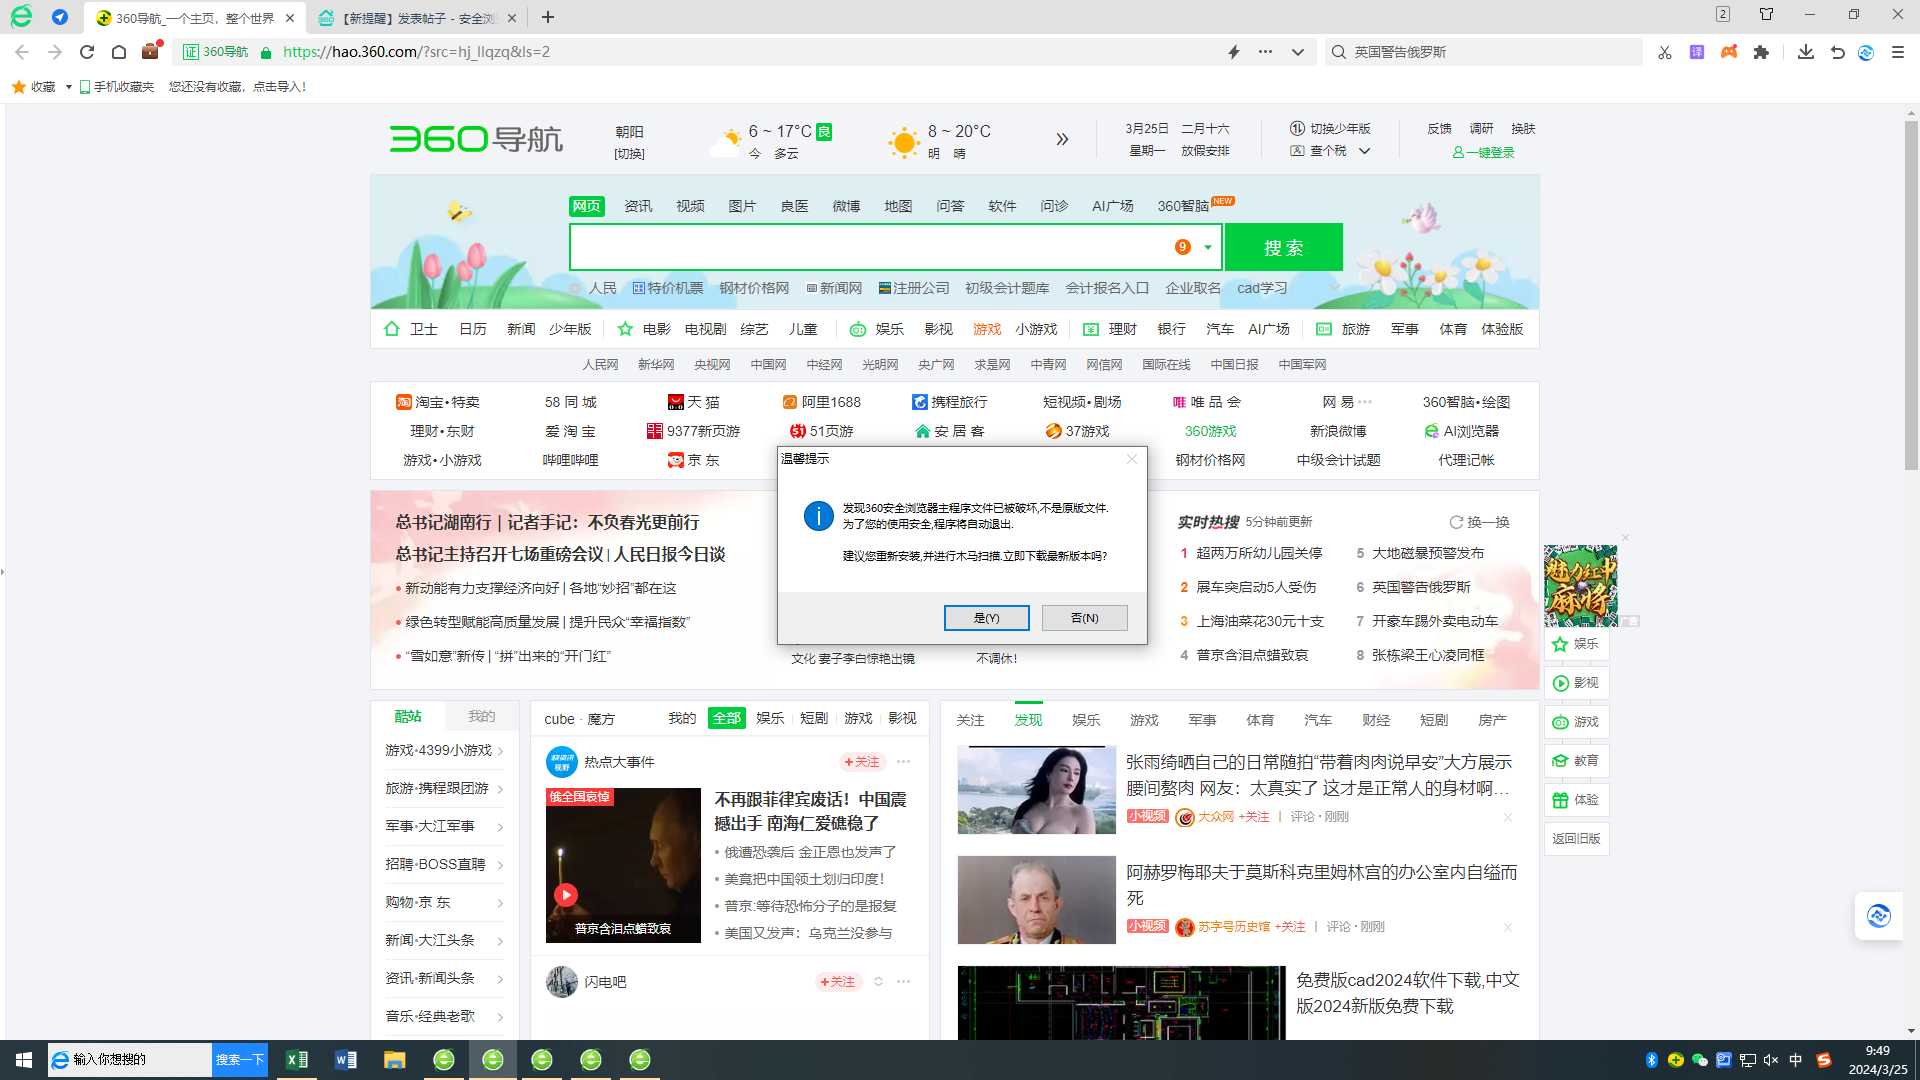The width and height of the screenshot is (1920, 1080).
Task: Open the 张雨绮 news thumbnail
Action: 1036,789
